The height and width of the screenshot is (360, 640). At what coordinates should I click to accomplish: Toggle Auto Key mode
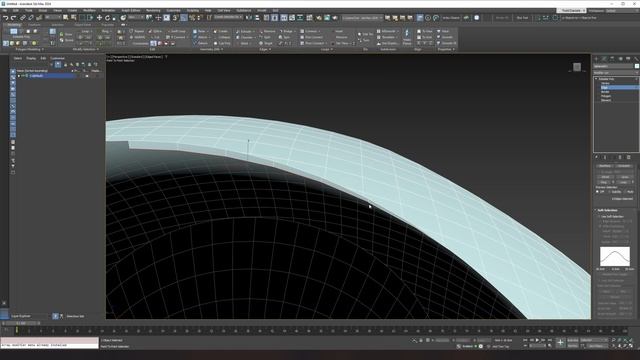(573, 340)
